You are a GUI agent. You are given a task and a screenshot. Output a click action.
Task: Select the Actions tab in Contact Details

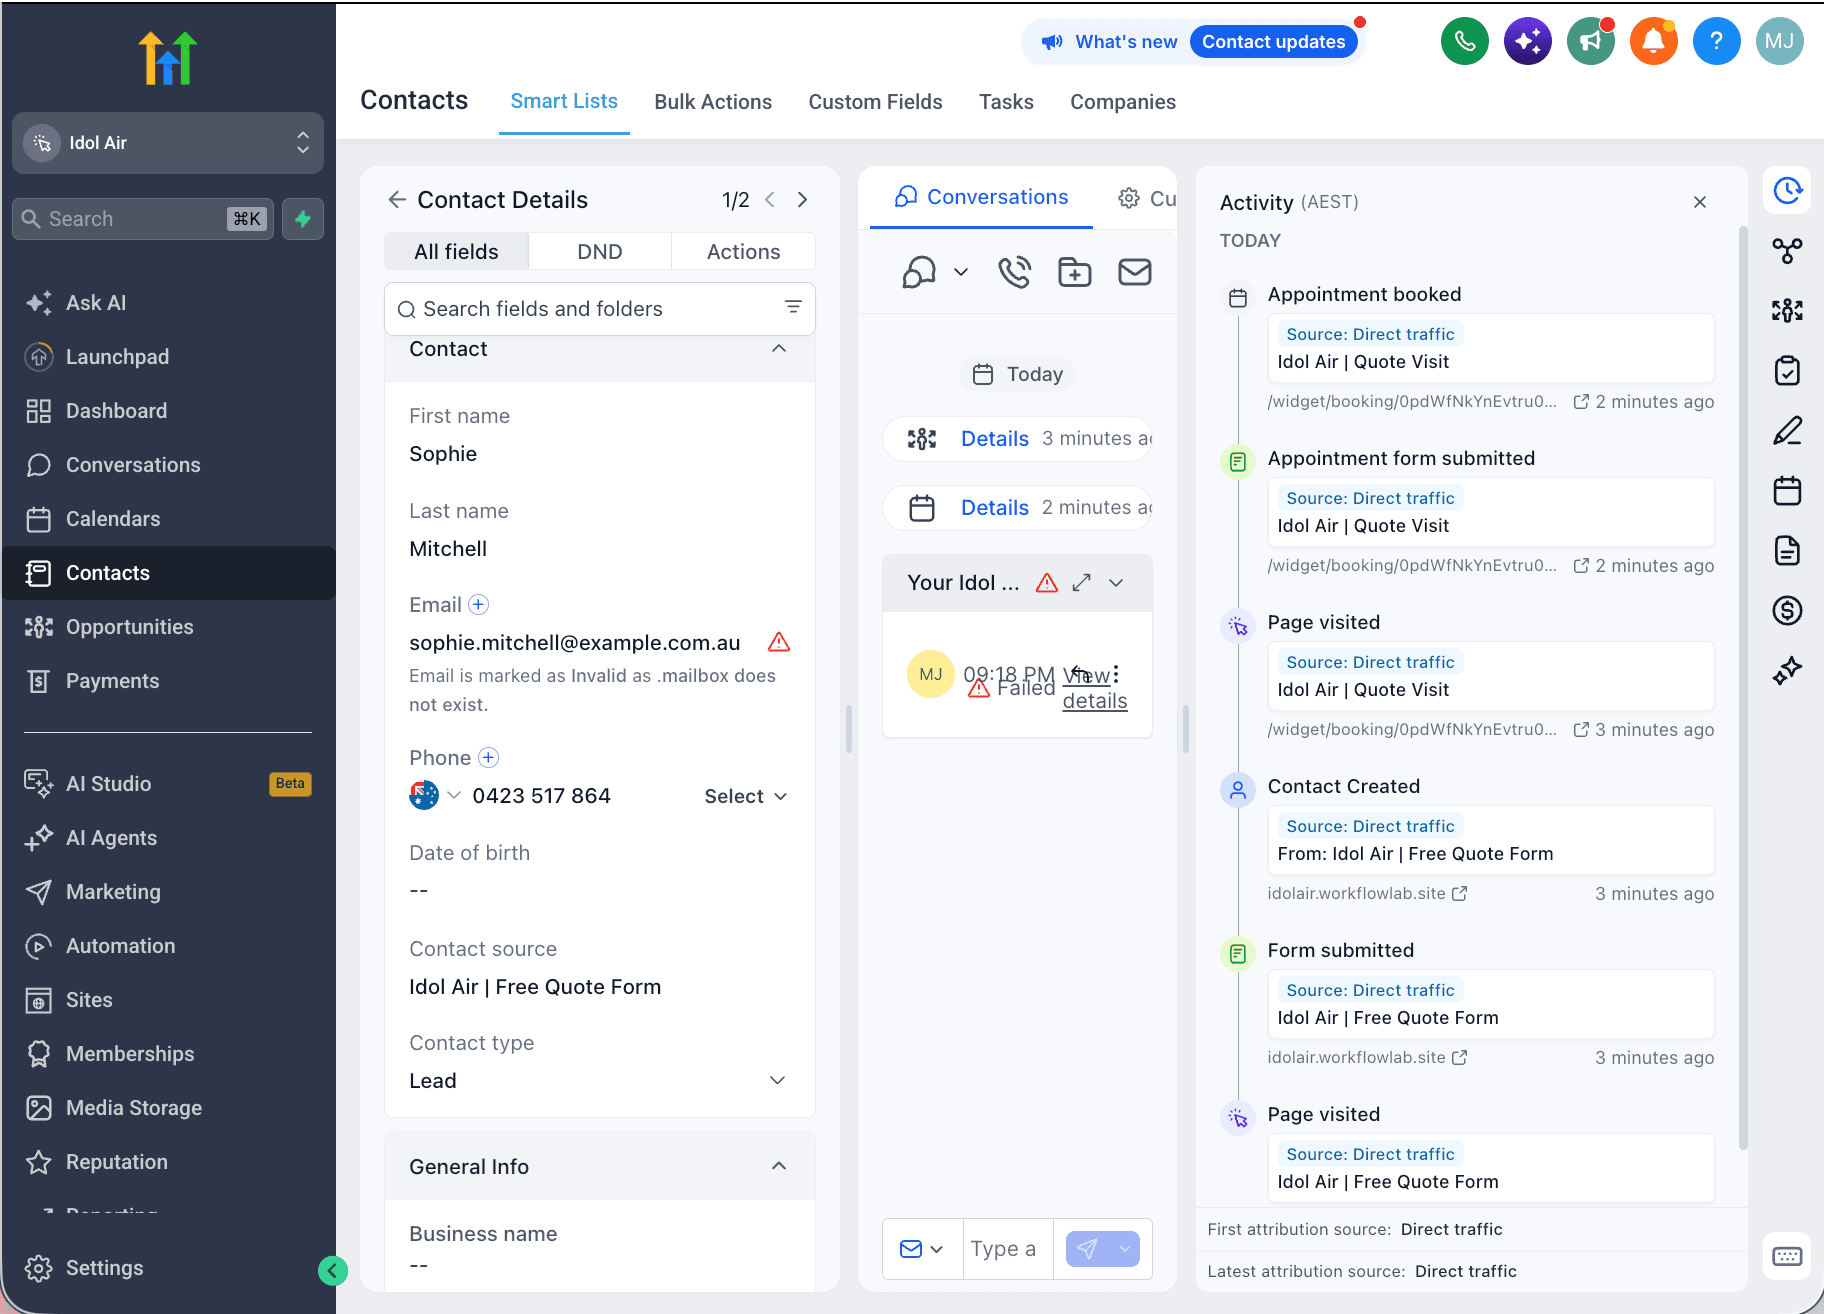point(743,252)
